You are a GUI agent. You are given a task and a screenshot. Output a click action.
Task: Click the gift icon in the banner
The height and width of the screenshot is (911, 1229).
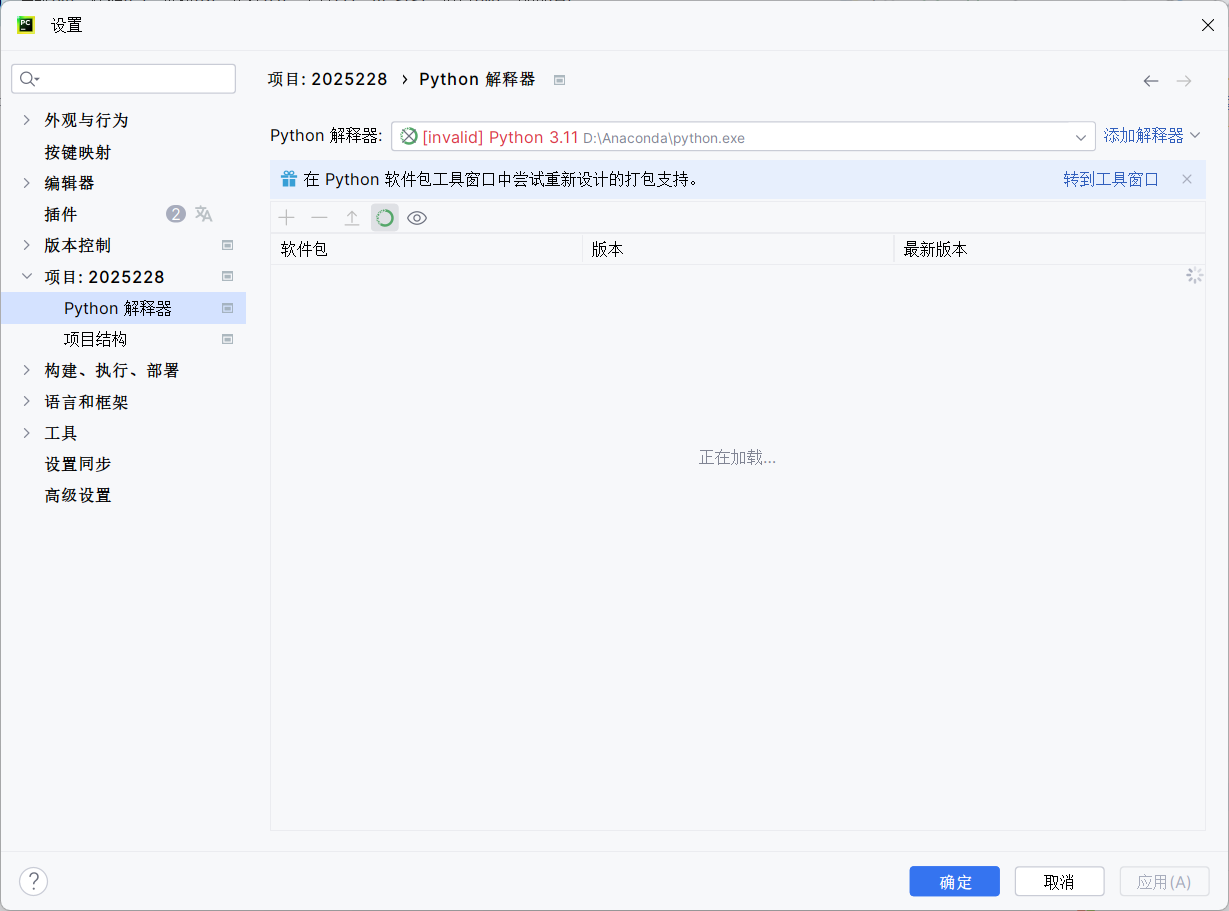point(289,179)
